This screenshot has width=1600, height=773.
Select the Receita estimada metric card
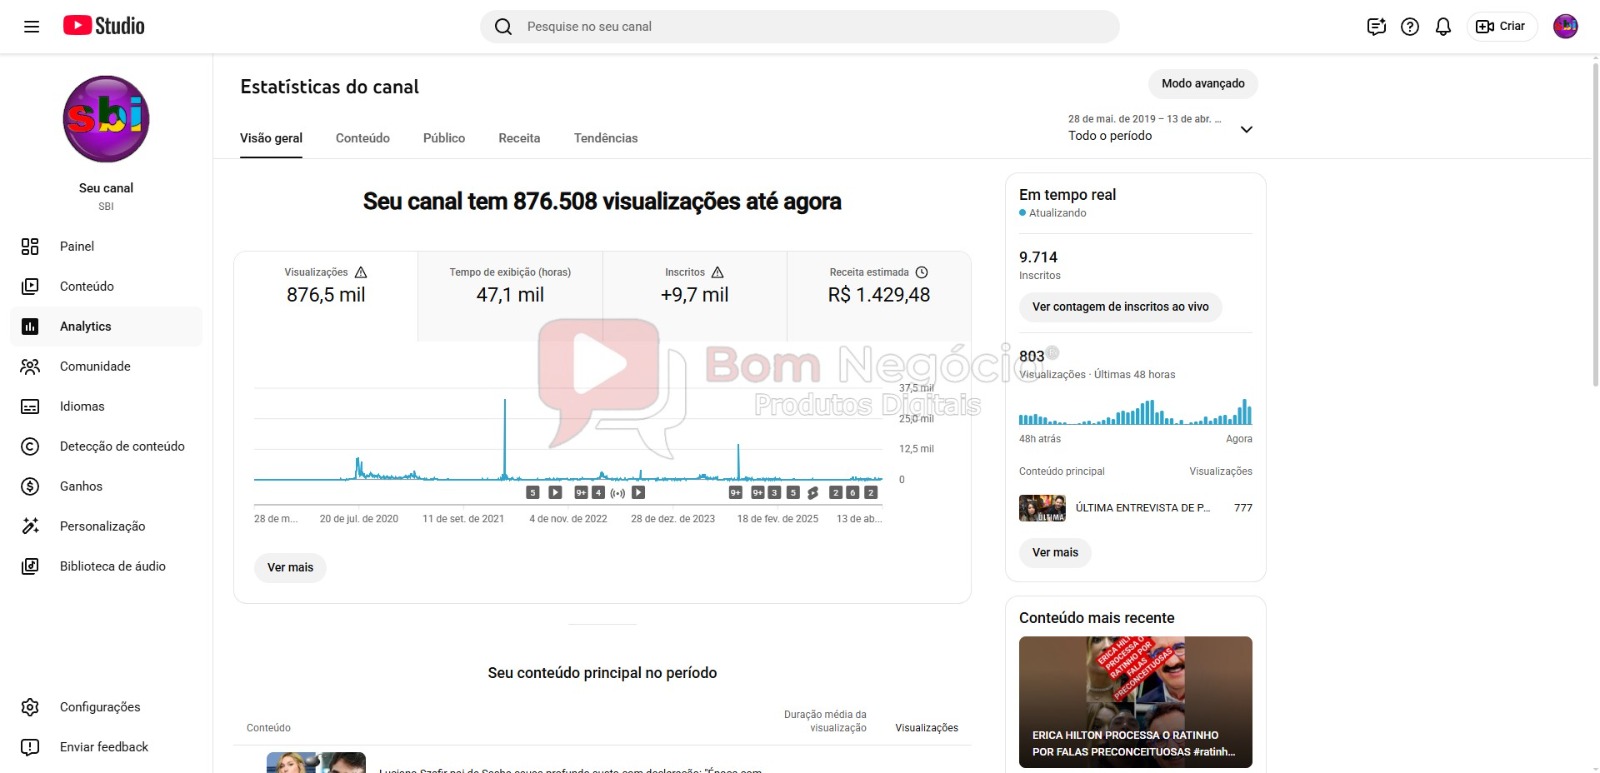879,286
